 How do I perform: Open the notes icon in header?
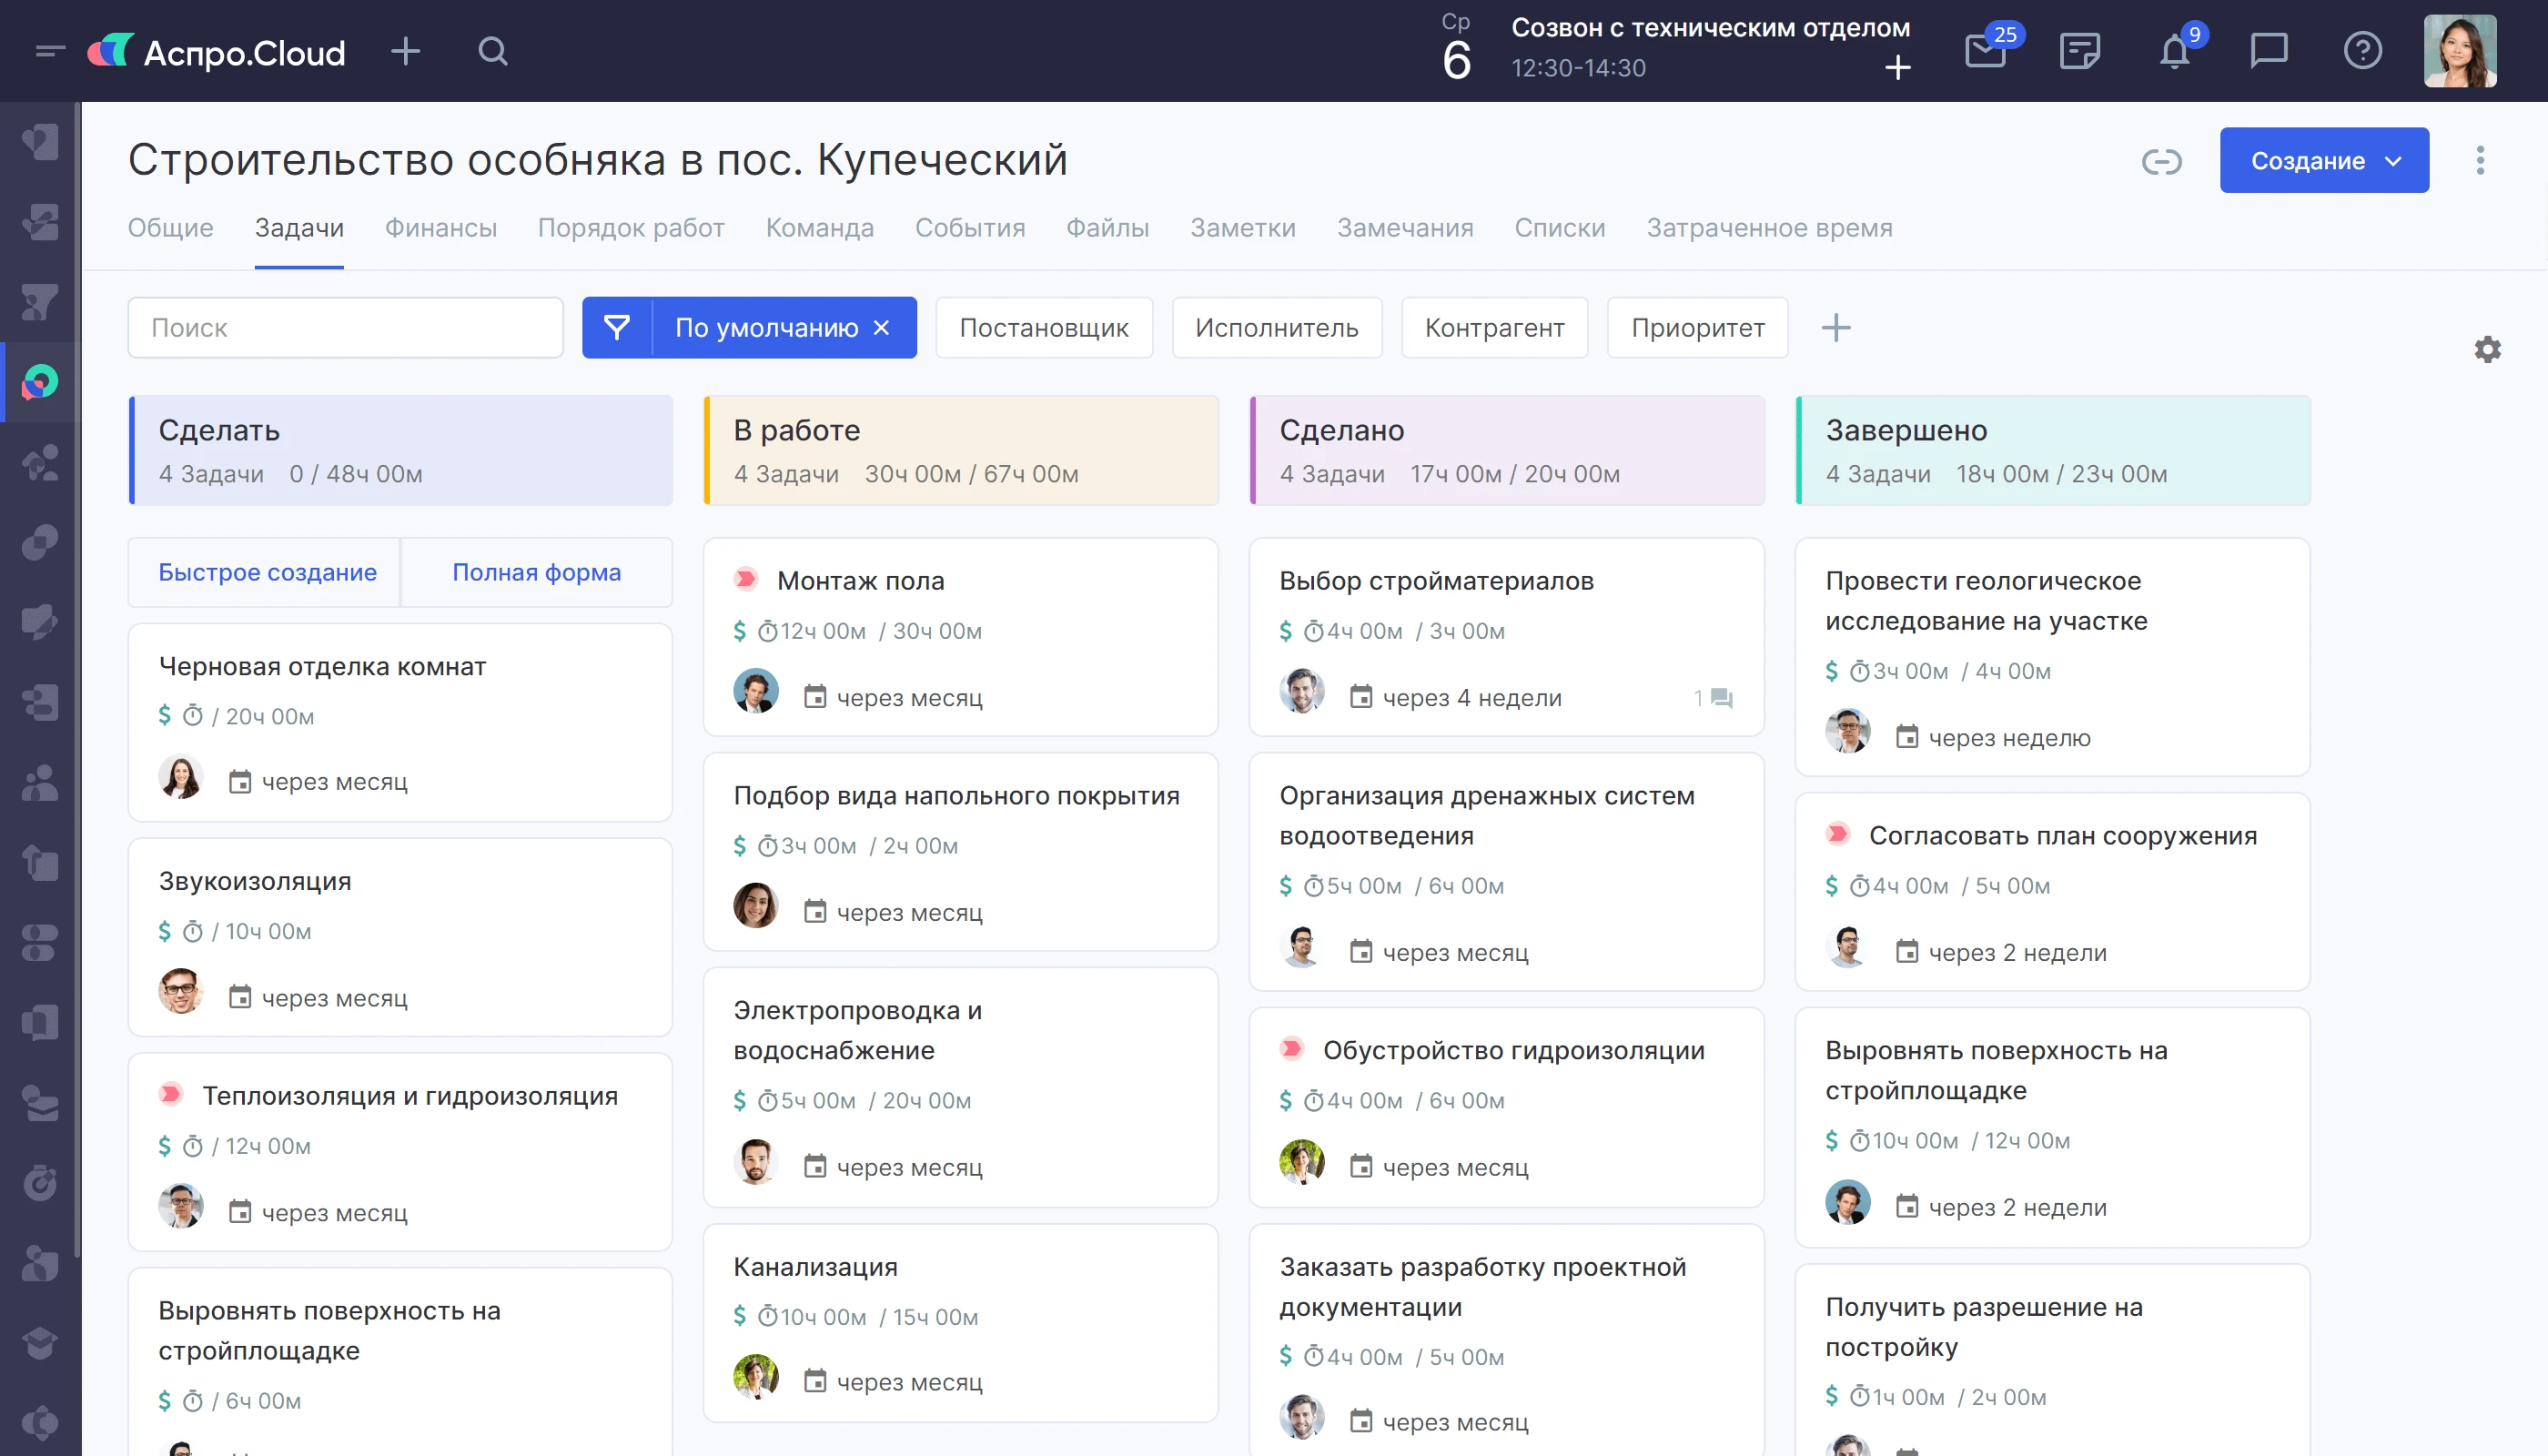point(2079,51)
